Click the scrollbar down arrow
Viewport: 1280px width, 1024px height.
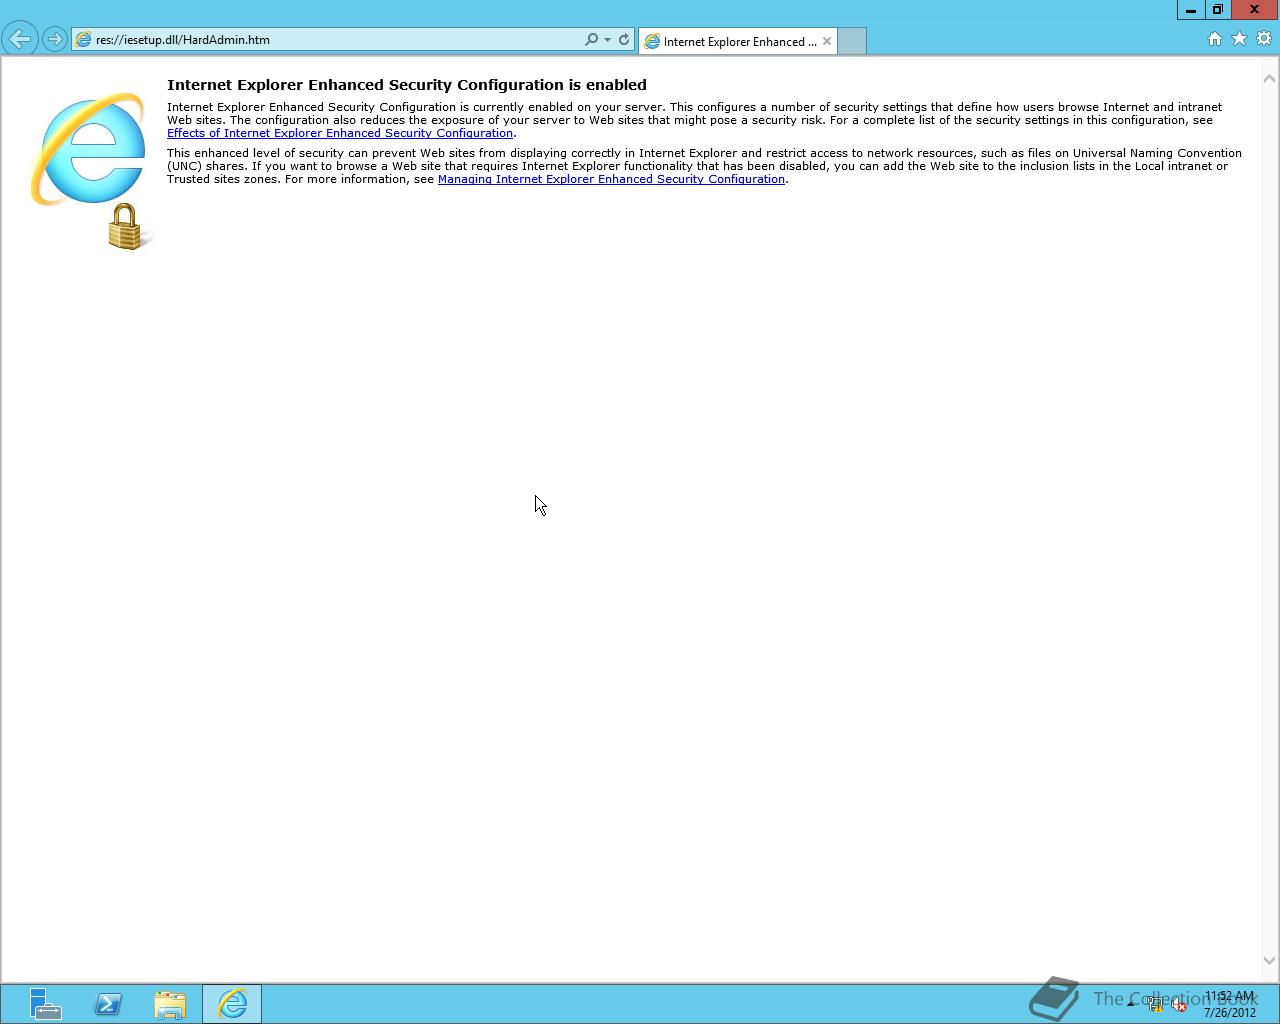(1270, 960)
